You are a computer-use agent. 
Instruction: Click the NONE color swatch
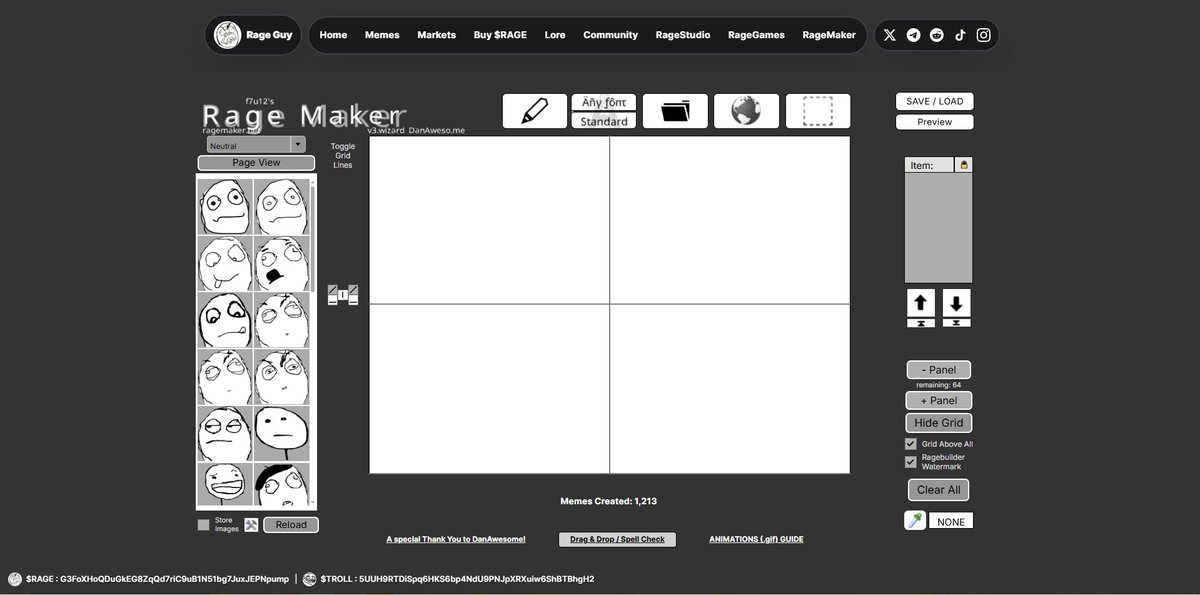point(951,521)
